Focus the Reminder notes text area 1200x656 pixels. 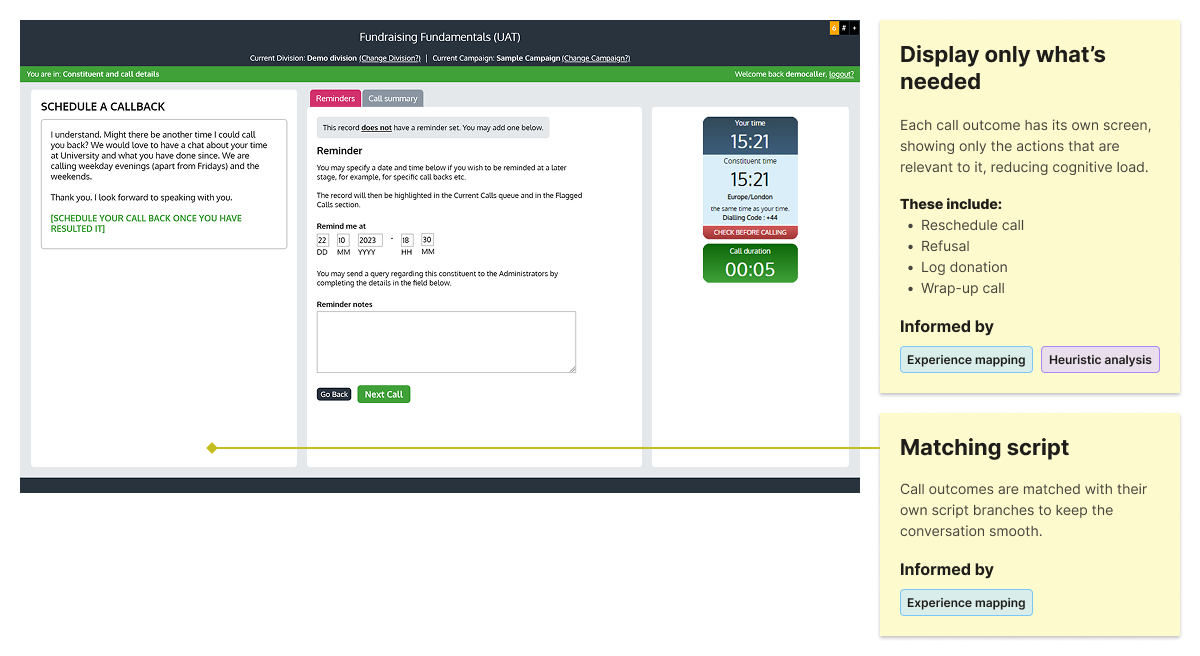(x=446, y=342)
